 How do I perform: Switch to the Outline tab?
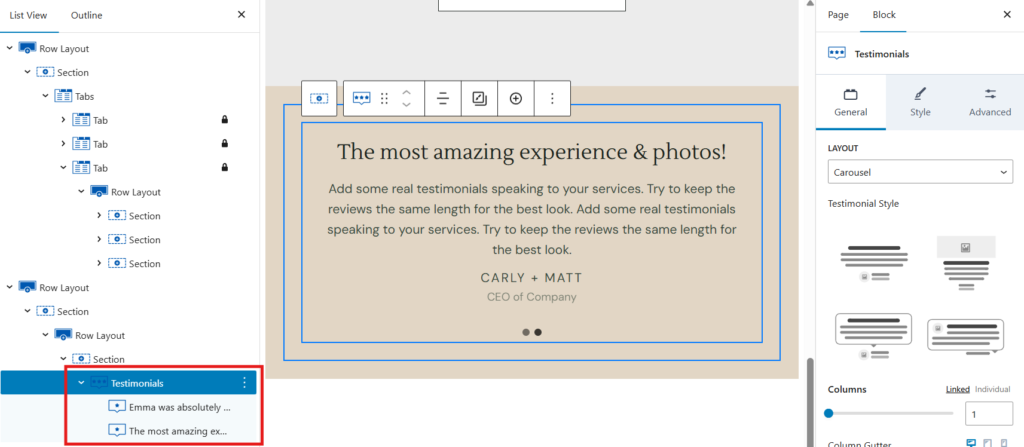coord(86,15)
